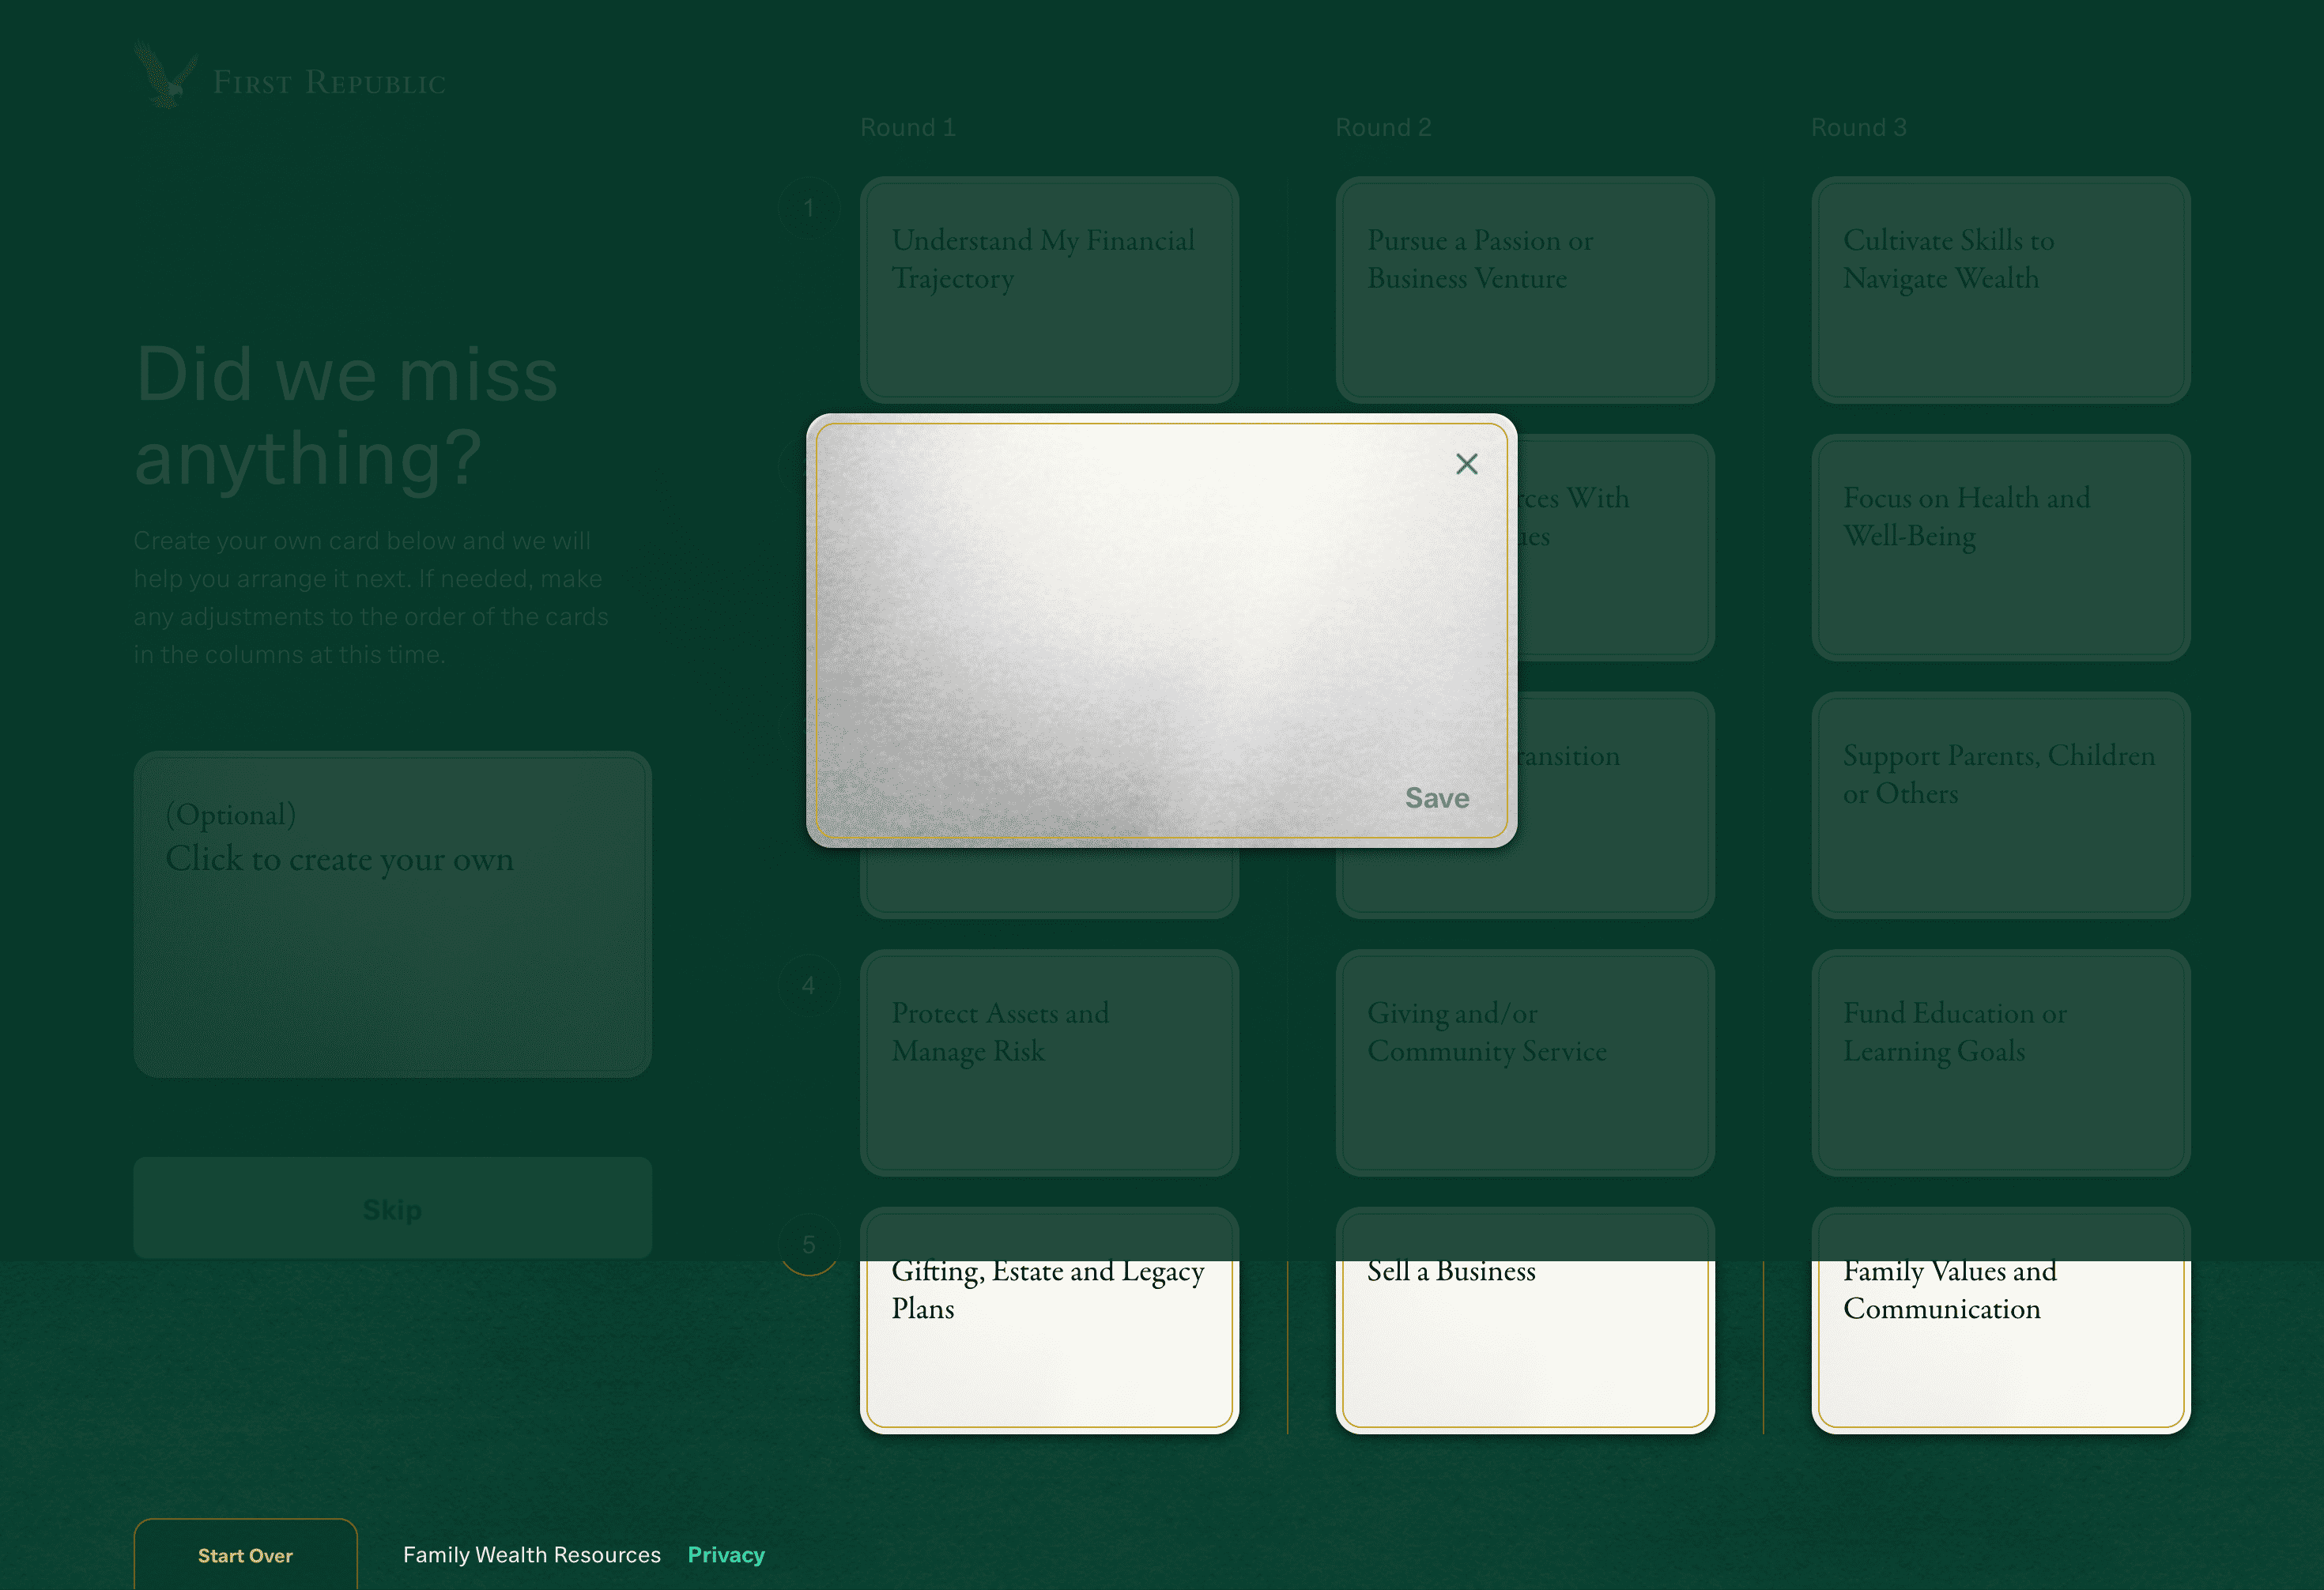Select the Family Values and Communication card
Screen dimensions: 2324x1590
2000,1320
